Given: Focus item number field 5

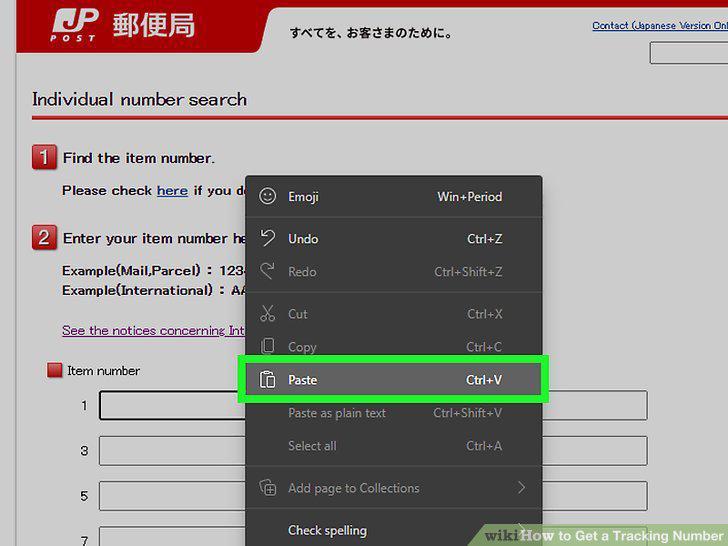Looking at the screenshot, I should [172, 496].
